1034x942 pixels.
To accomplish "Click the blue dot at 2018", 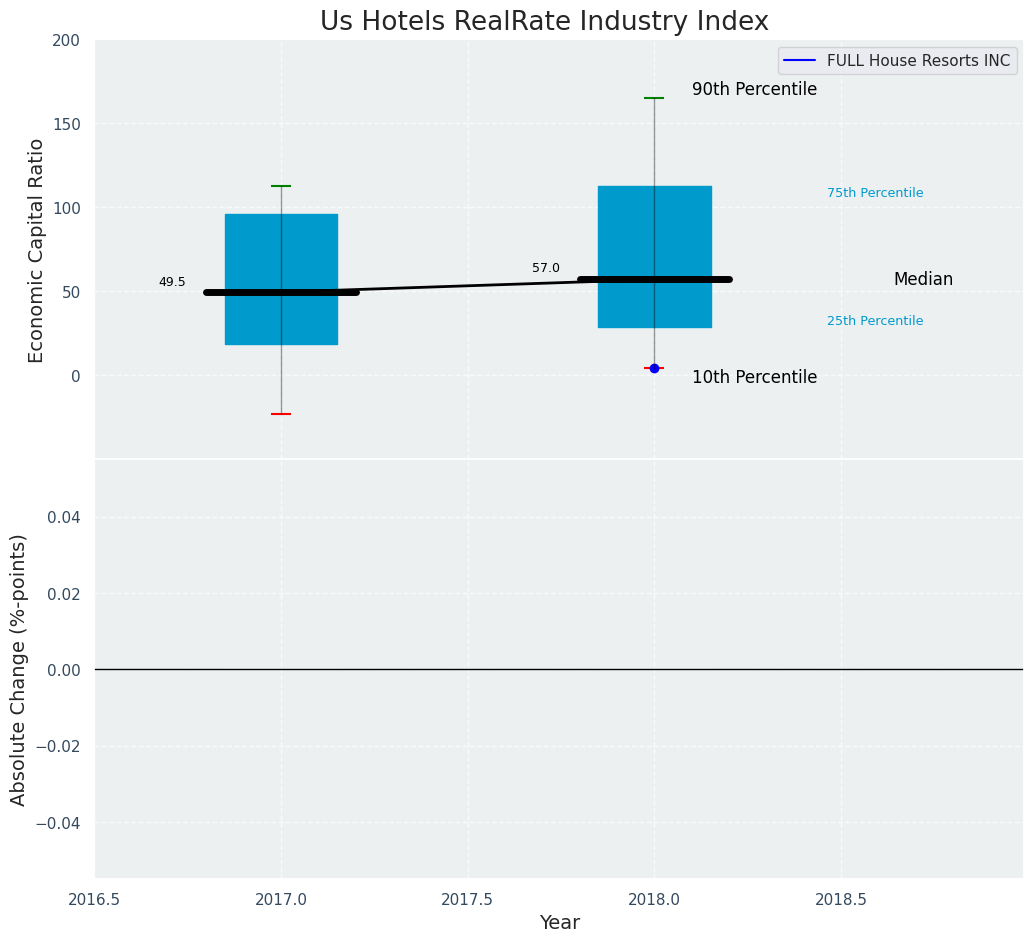I will [x=654, y=368].
